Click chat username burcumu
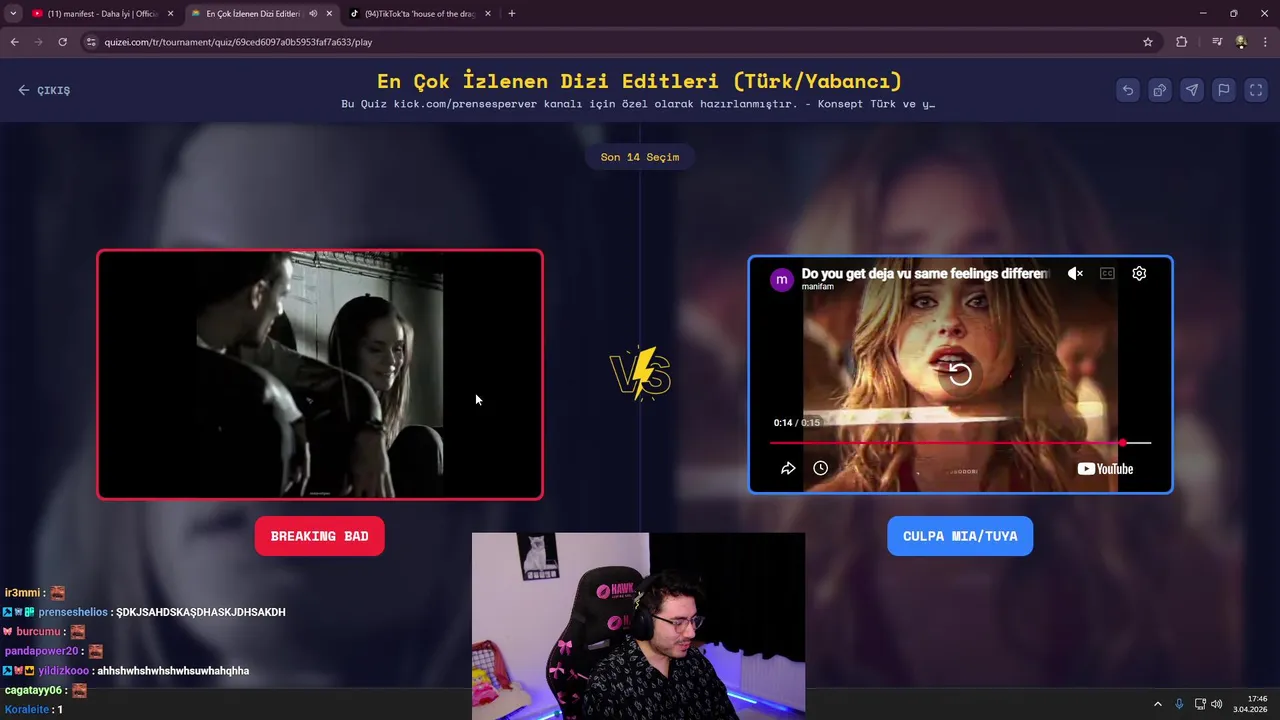Image resolution: width=1280 pixels, height=720 pixels. (39, 632)
